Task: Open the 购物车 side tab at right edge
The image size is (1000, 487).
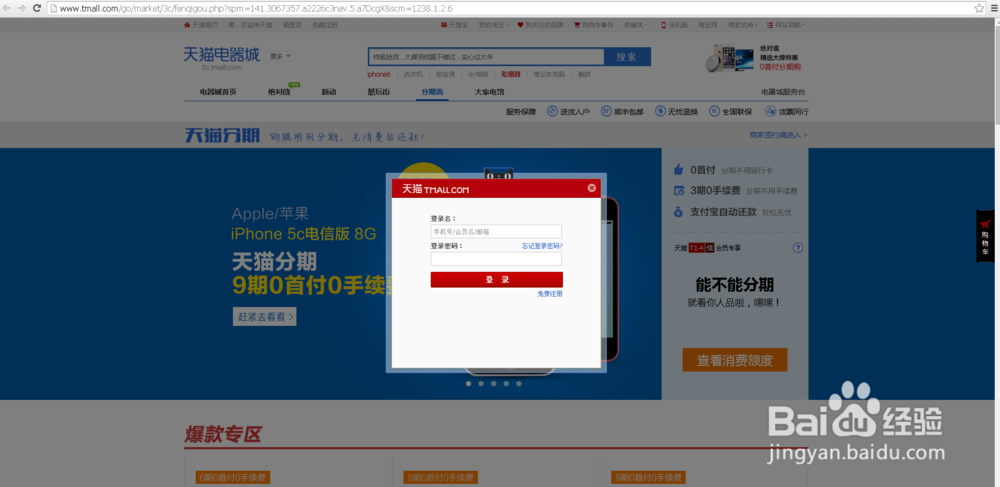Action: coord(985,236)
